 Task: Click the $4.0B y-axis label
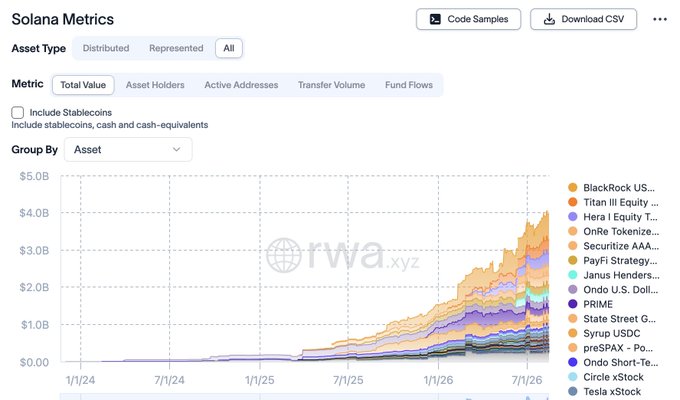(34, 213)
